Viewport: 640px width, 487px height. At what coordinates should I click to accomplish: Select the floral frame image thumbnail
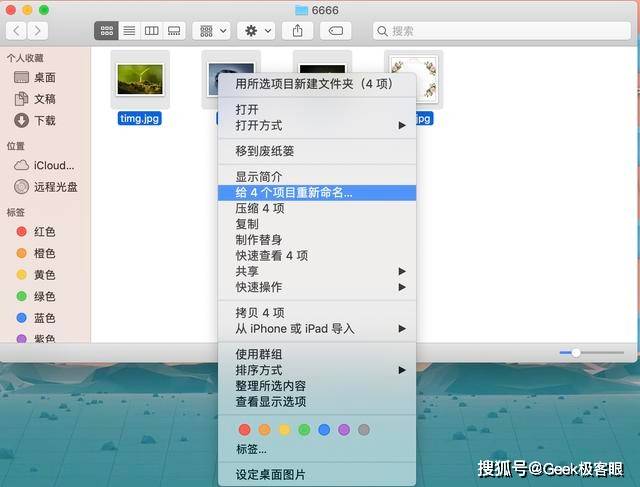point(413,79)
